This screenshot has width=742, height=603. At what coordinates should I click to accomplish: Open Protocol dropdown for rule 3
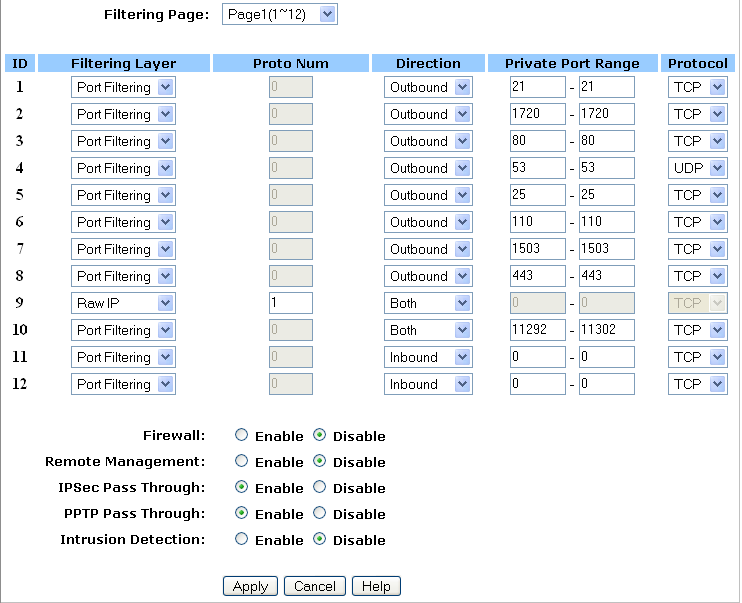pyautogui.click(x=698, y=141)
